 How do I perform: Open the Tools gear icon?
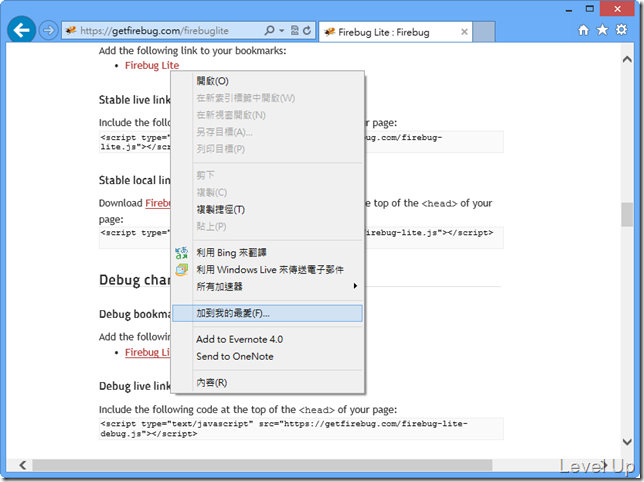[x=621, y=30]
